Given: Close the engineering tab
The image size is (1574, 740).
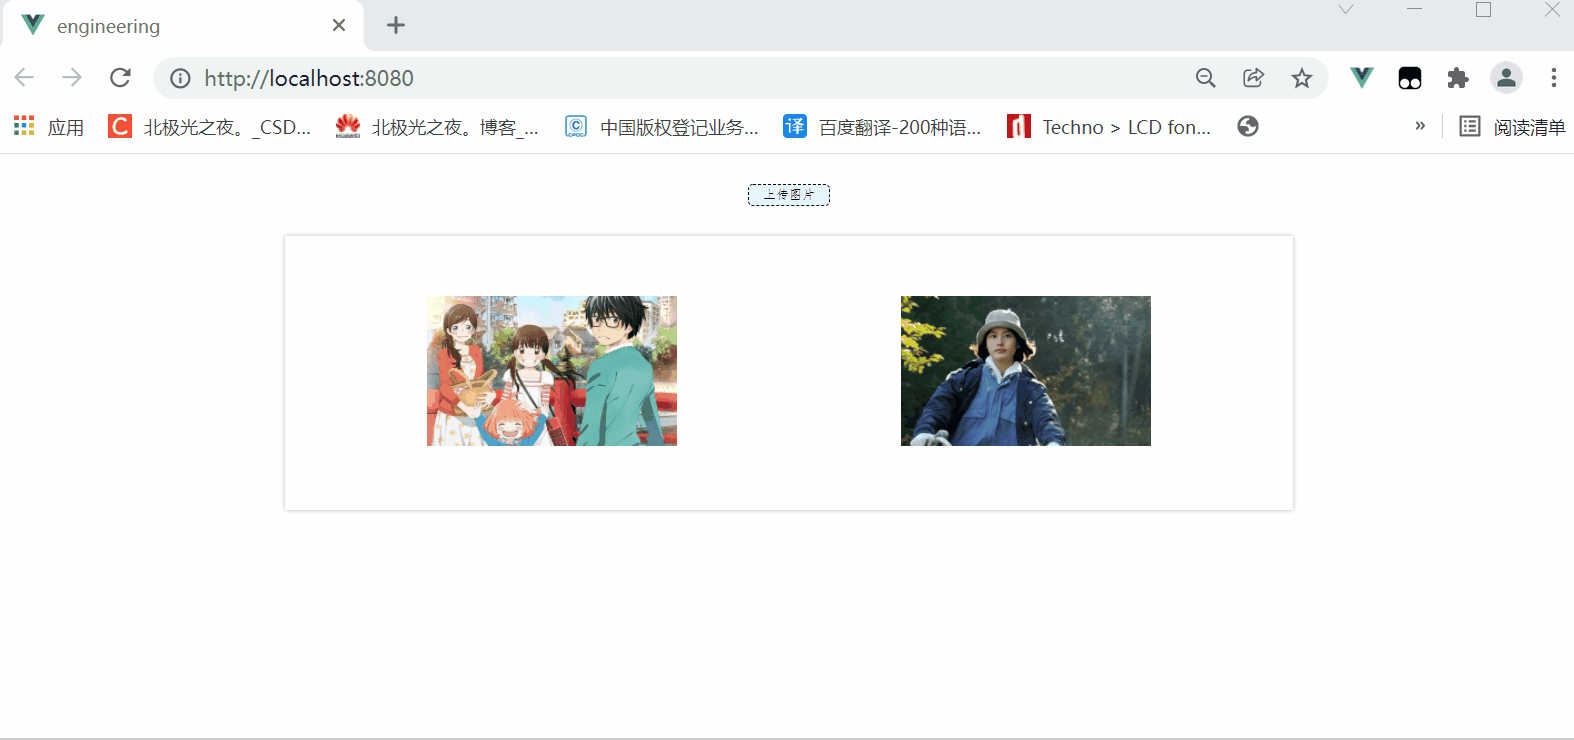Looking at the screenshot, I should click(339, 26).
